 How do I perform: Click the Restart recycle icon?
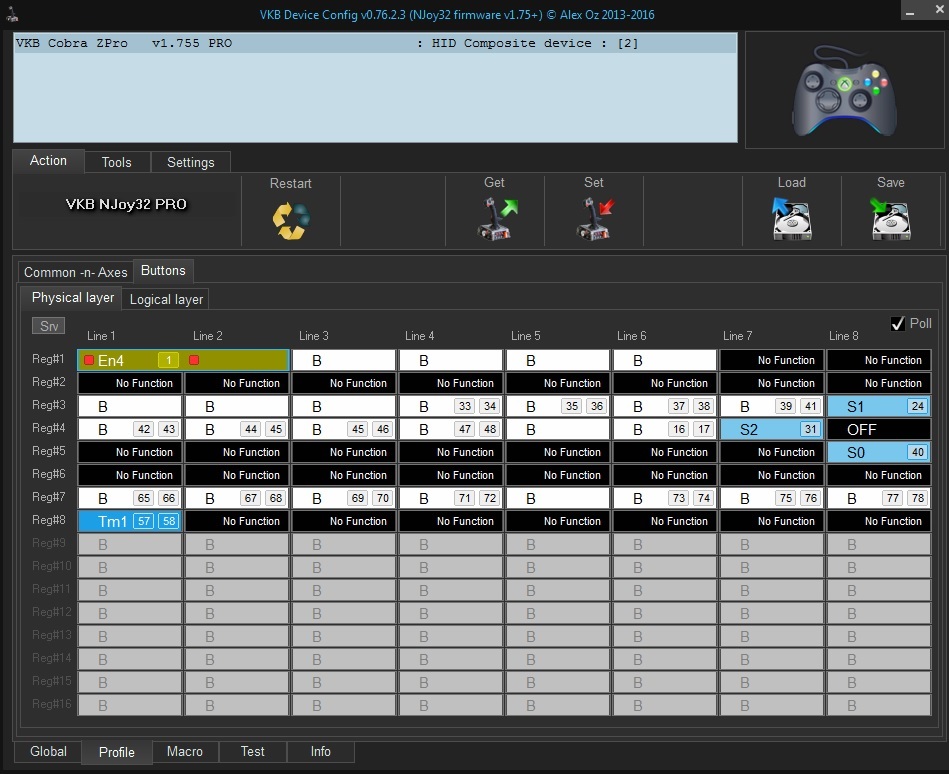[x=291, y=221]
